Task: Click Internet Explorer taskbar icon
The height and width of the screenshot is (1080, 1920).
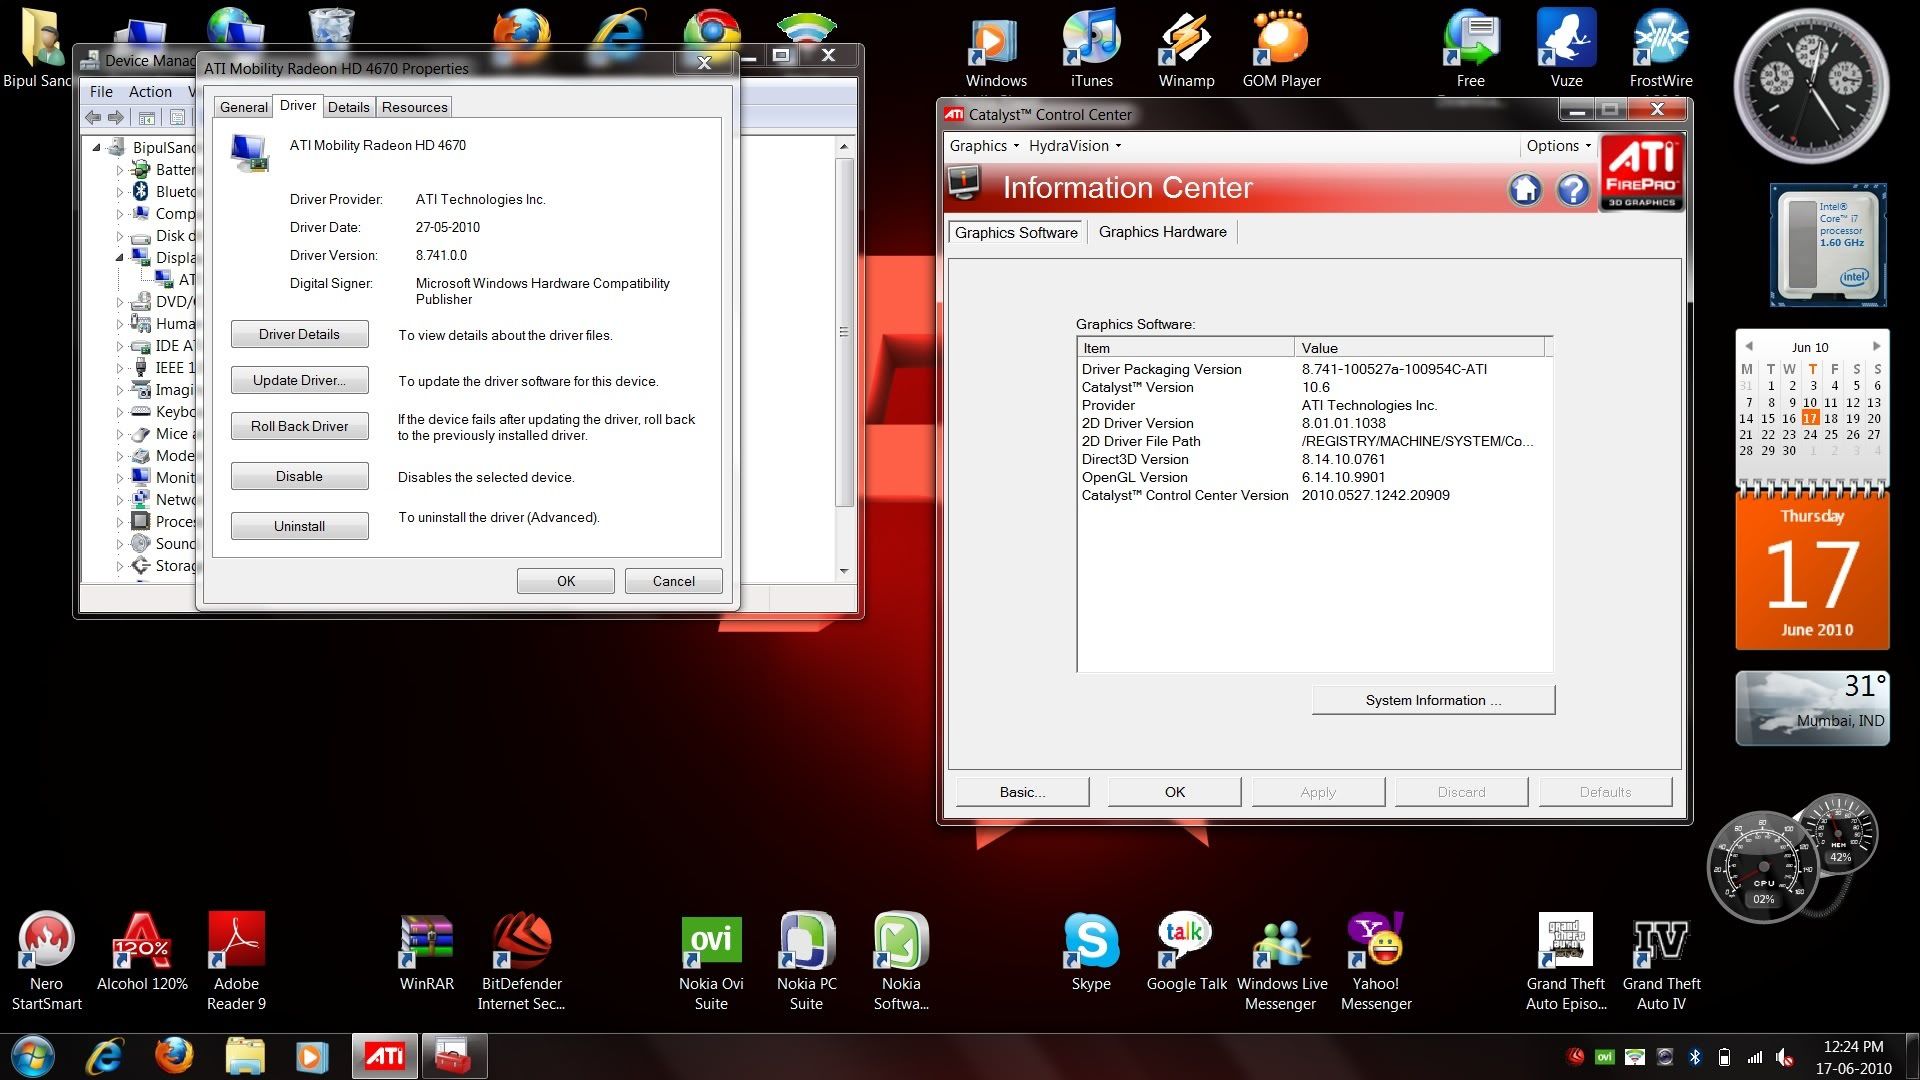Action: point(104,1056)
